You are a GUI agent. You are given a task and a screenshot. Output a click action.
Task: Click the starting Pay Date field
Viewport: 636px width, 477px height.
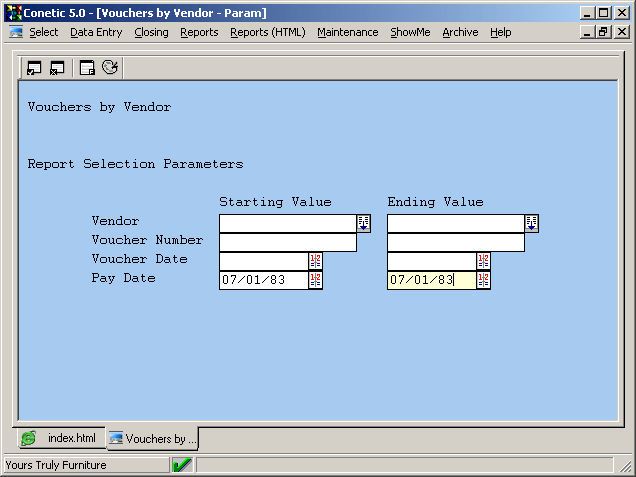[263, 280]
